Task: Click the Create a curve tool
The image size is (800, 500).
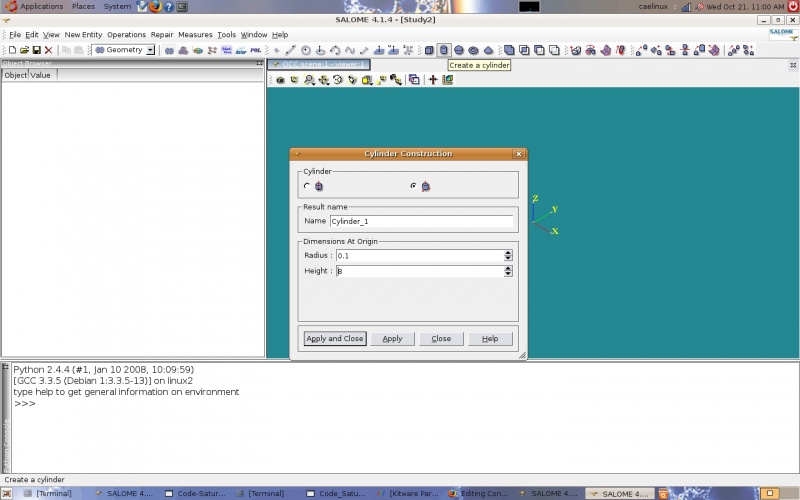Action: click(x=349, y=50)
